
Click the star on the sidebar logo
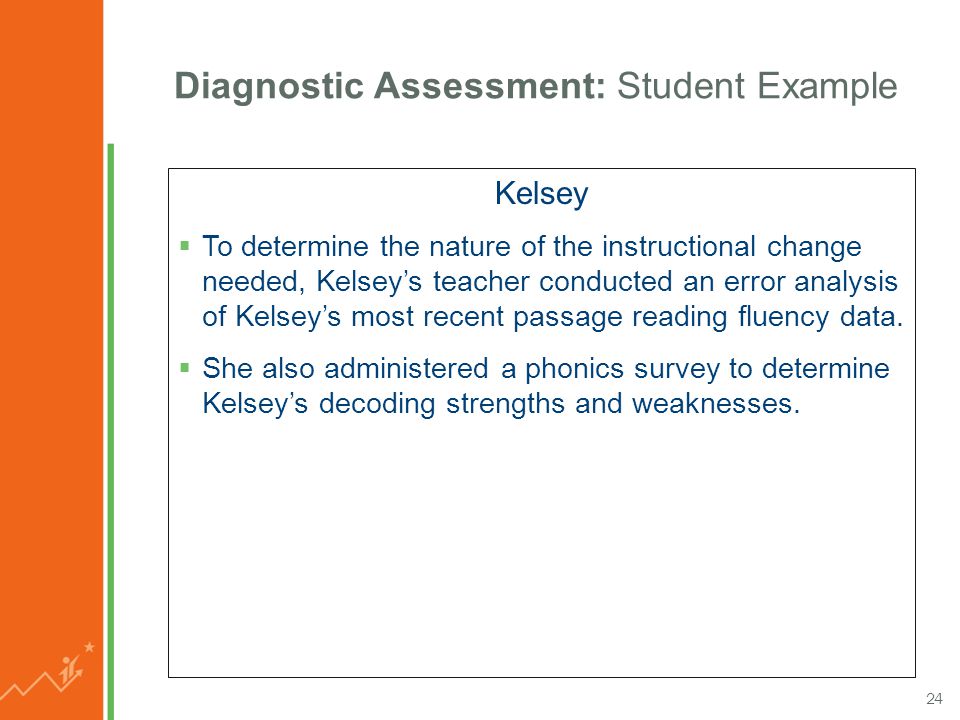pyautogui.click(x=89, y=647)
